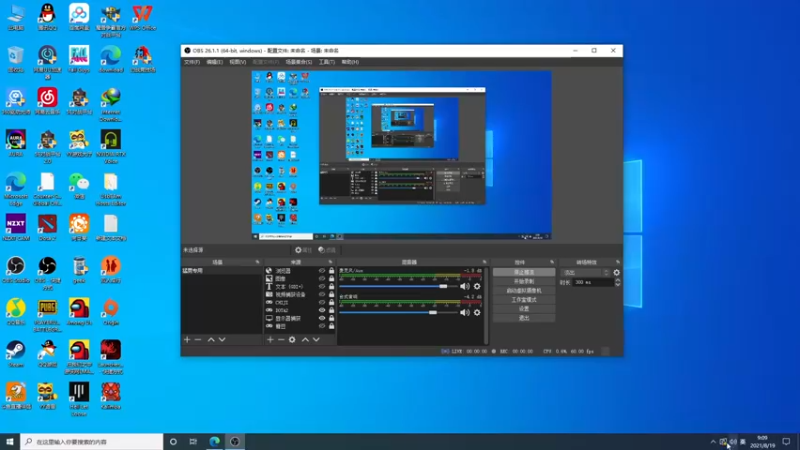Open the 回收站 Recycle Bin desktop icon
Viewport: 800px width, 450px height.
pyautogui.click(x=16, y=59)
